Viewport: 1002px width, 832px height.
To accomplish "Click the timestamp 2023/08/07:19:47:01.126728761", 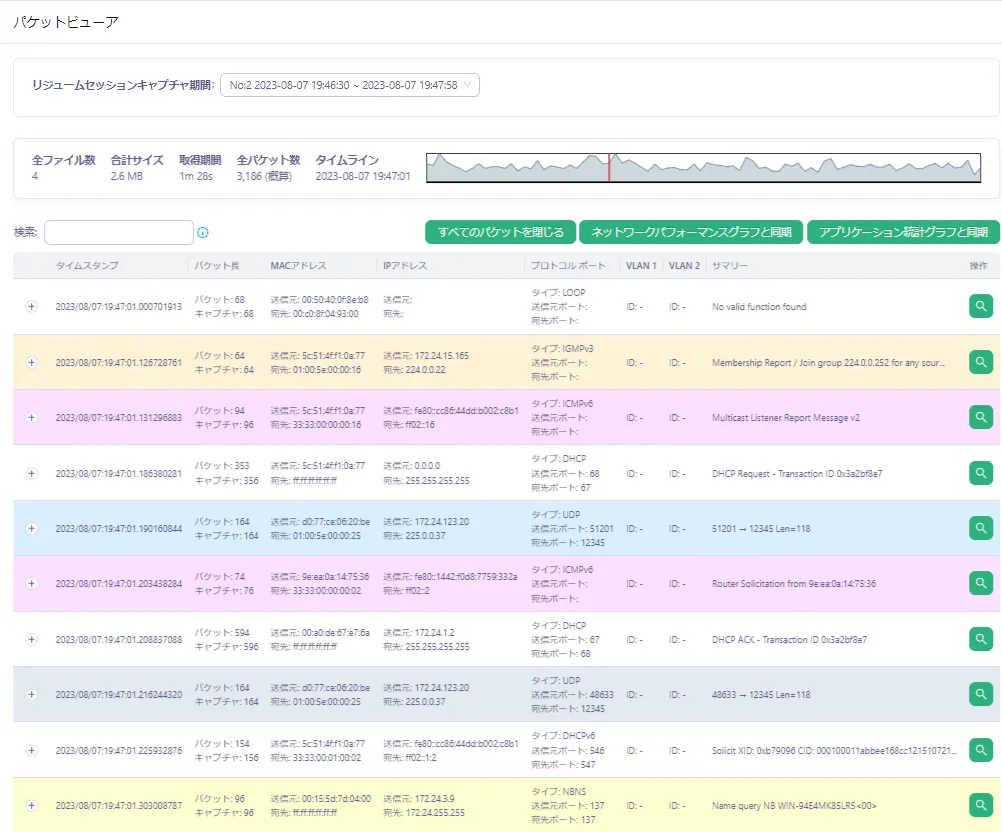I will coord(119,362).
